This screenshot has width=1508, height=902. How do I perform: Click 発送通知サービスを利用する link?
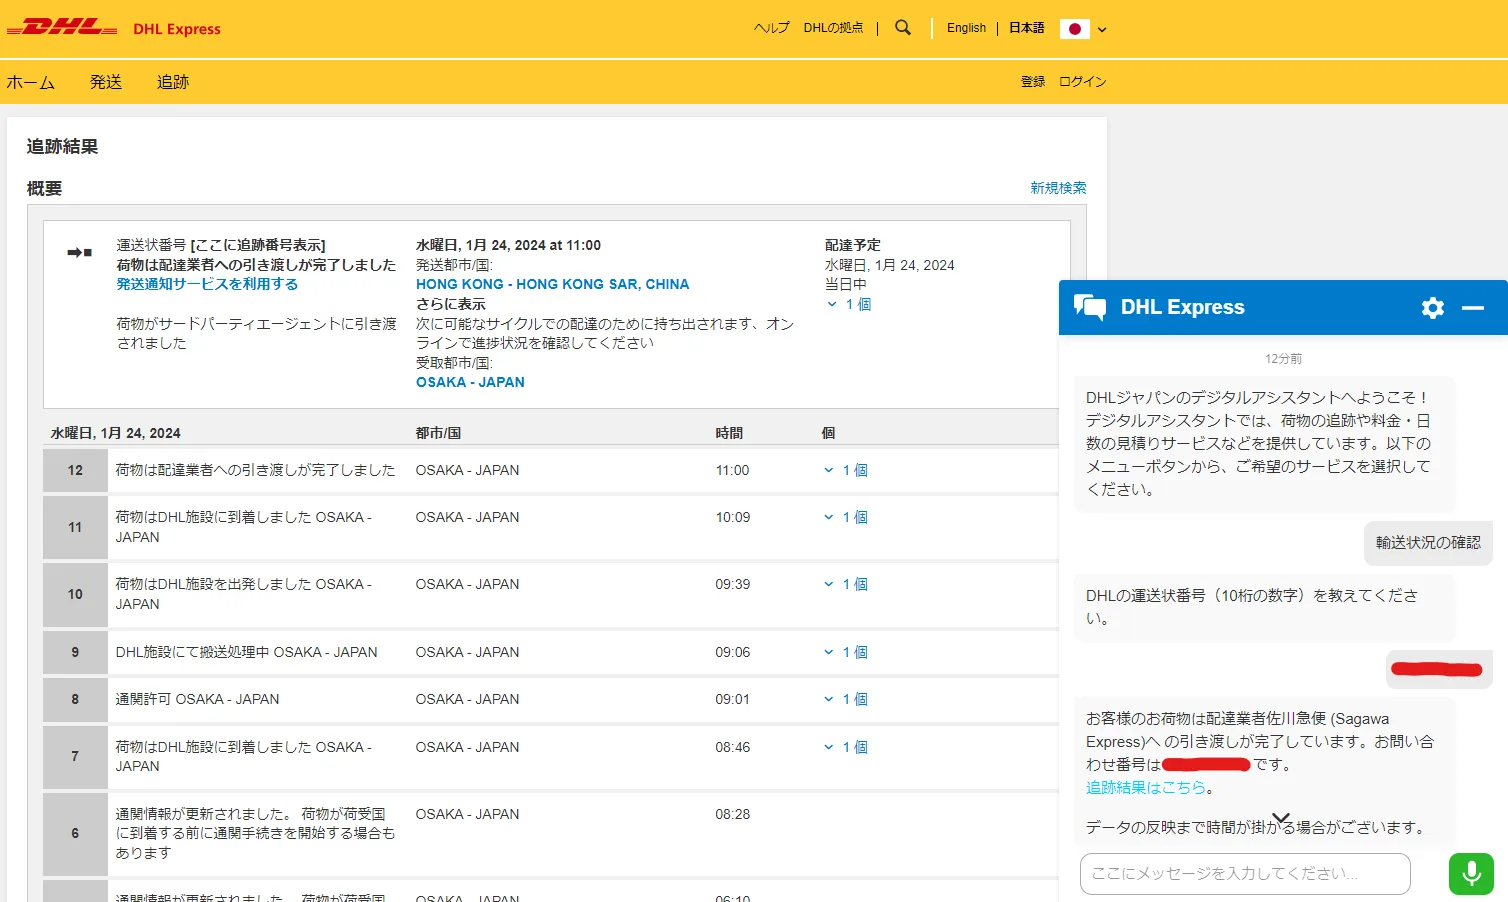[207, 284]
